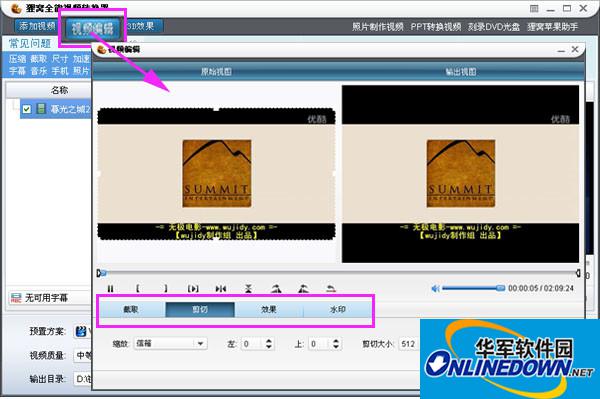Viewport: 600px width, 399px height.
Task: Click the undo/reset arrow icon
Action: 331,288
